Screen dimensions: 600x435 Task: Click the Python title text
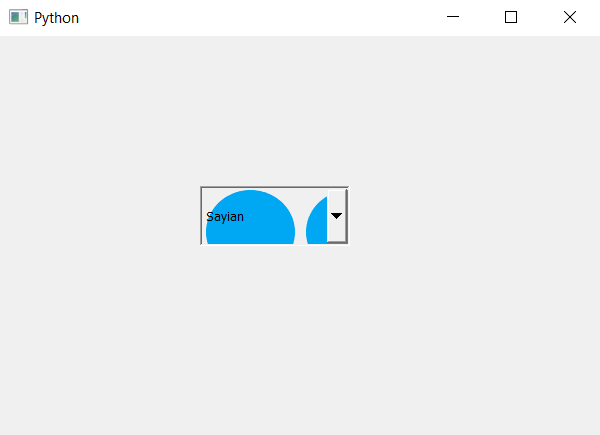click(x=56, y=18)
